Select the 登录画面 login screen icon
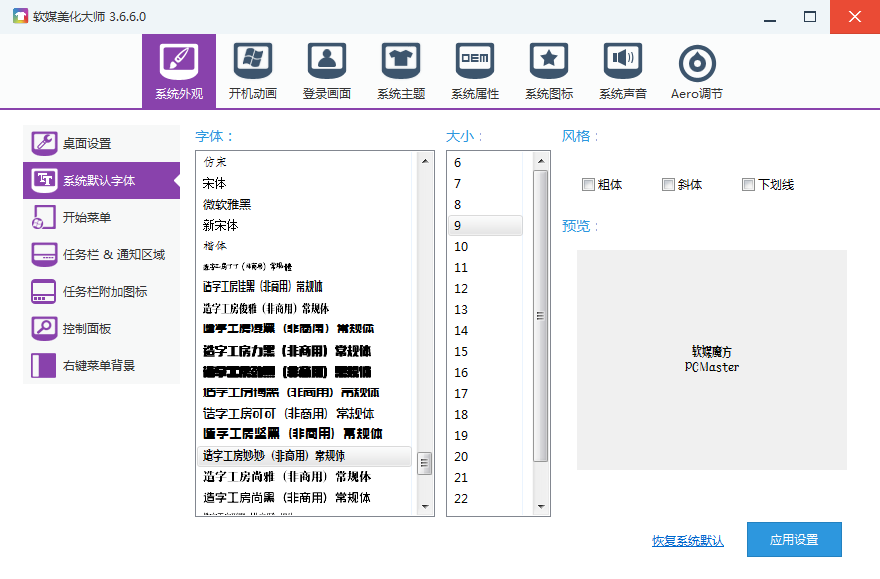 pos(326,71)
